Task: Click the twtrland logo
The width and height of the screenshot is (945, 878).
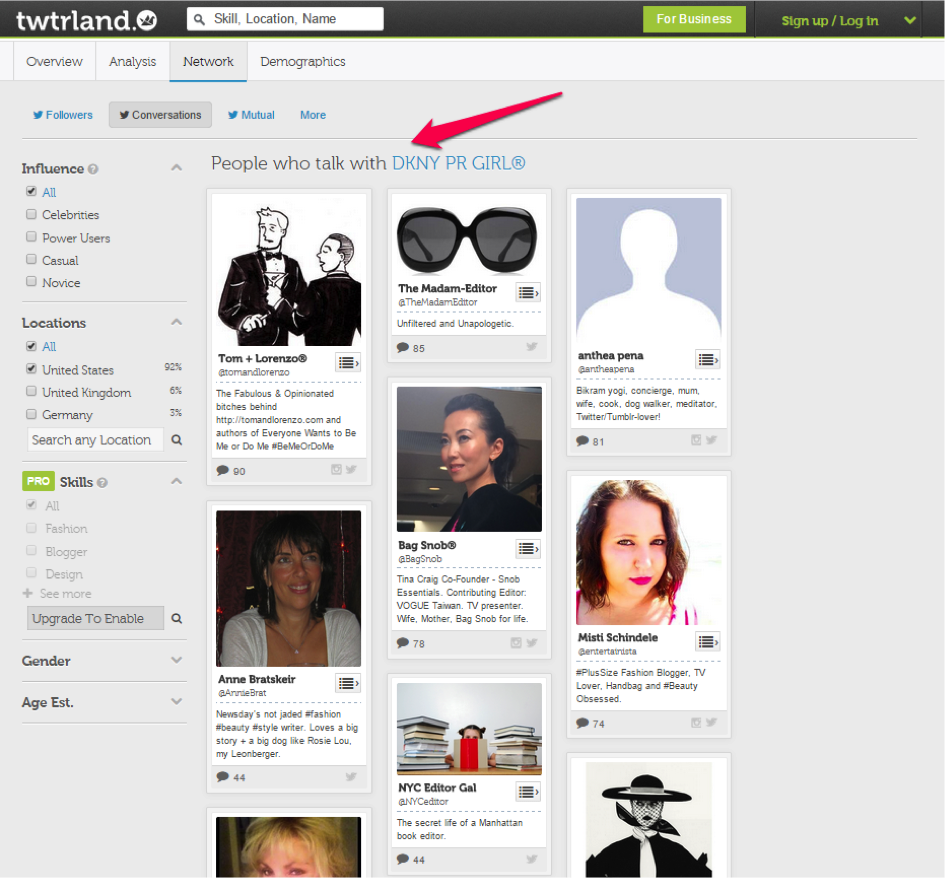Action: tap(86, 20)
